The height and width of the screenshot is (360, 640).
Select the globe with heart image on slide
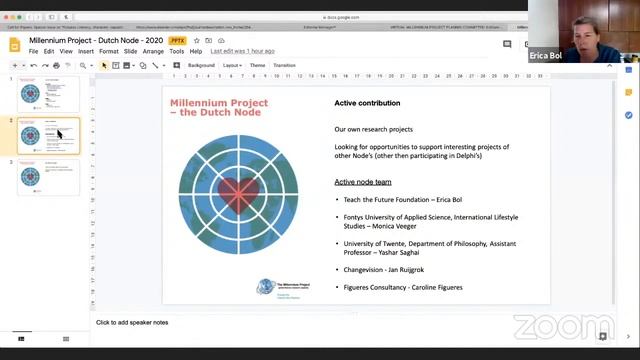238,194
